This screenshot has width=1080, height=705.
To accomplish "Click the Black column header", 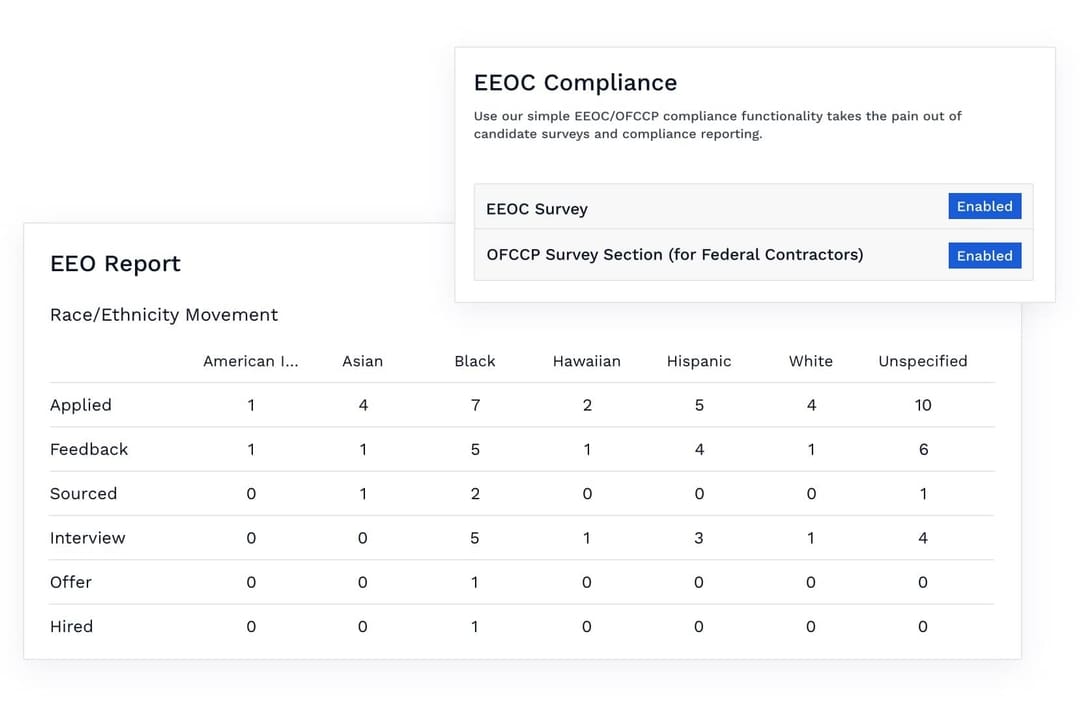I will [474, 361].
